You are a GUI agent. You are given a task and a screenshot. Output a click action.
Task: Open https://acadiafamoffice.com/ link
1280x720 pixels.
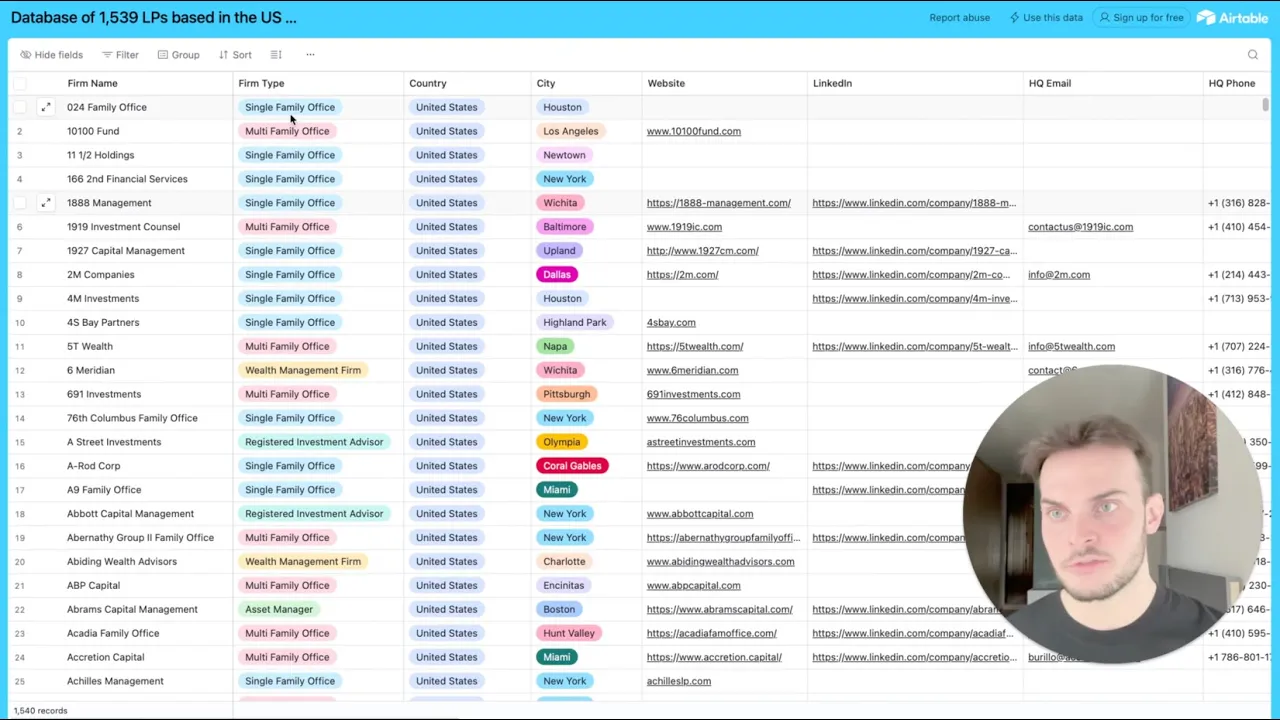(x=711, y=634)
